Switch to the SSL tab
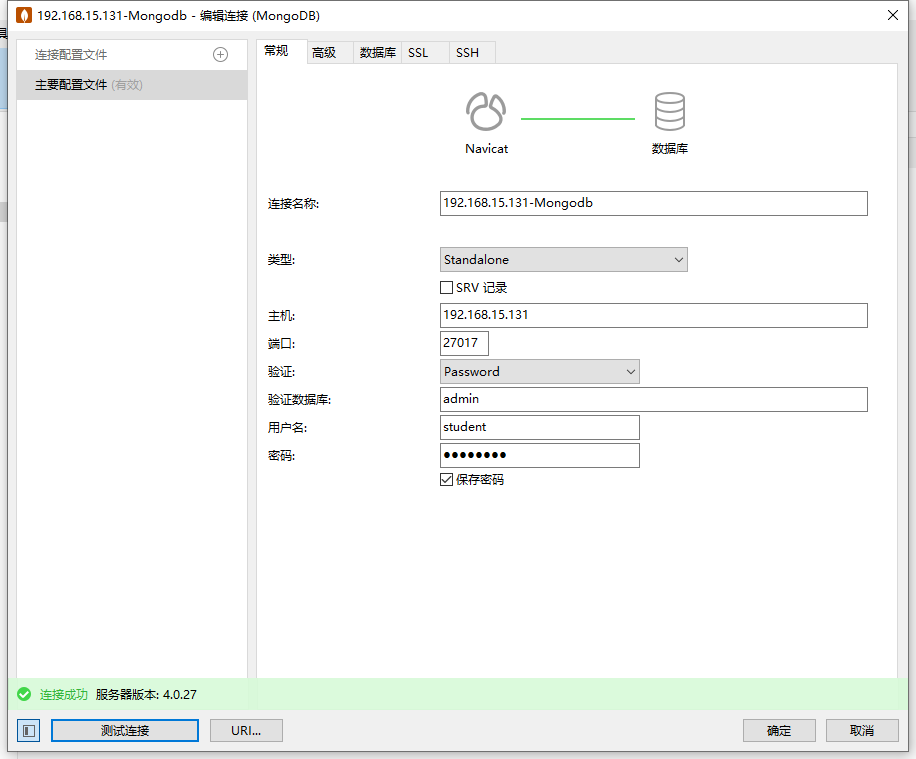Viewport: 916px width, 759px height. point(425,53)
